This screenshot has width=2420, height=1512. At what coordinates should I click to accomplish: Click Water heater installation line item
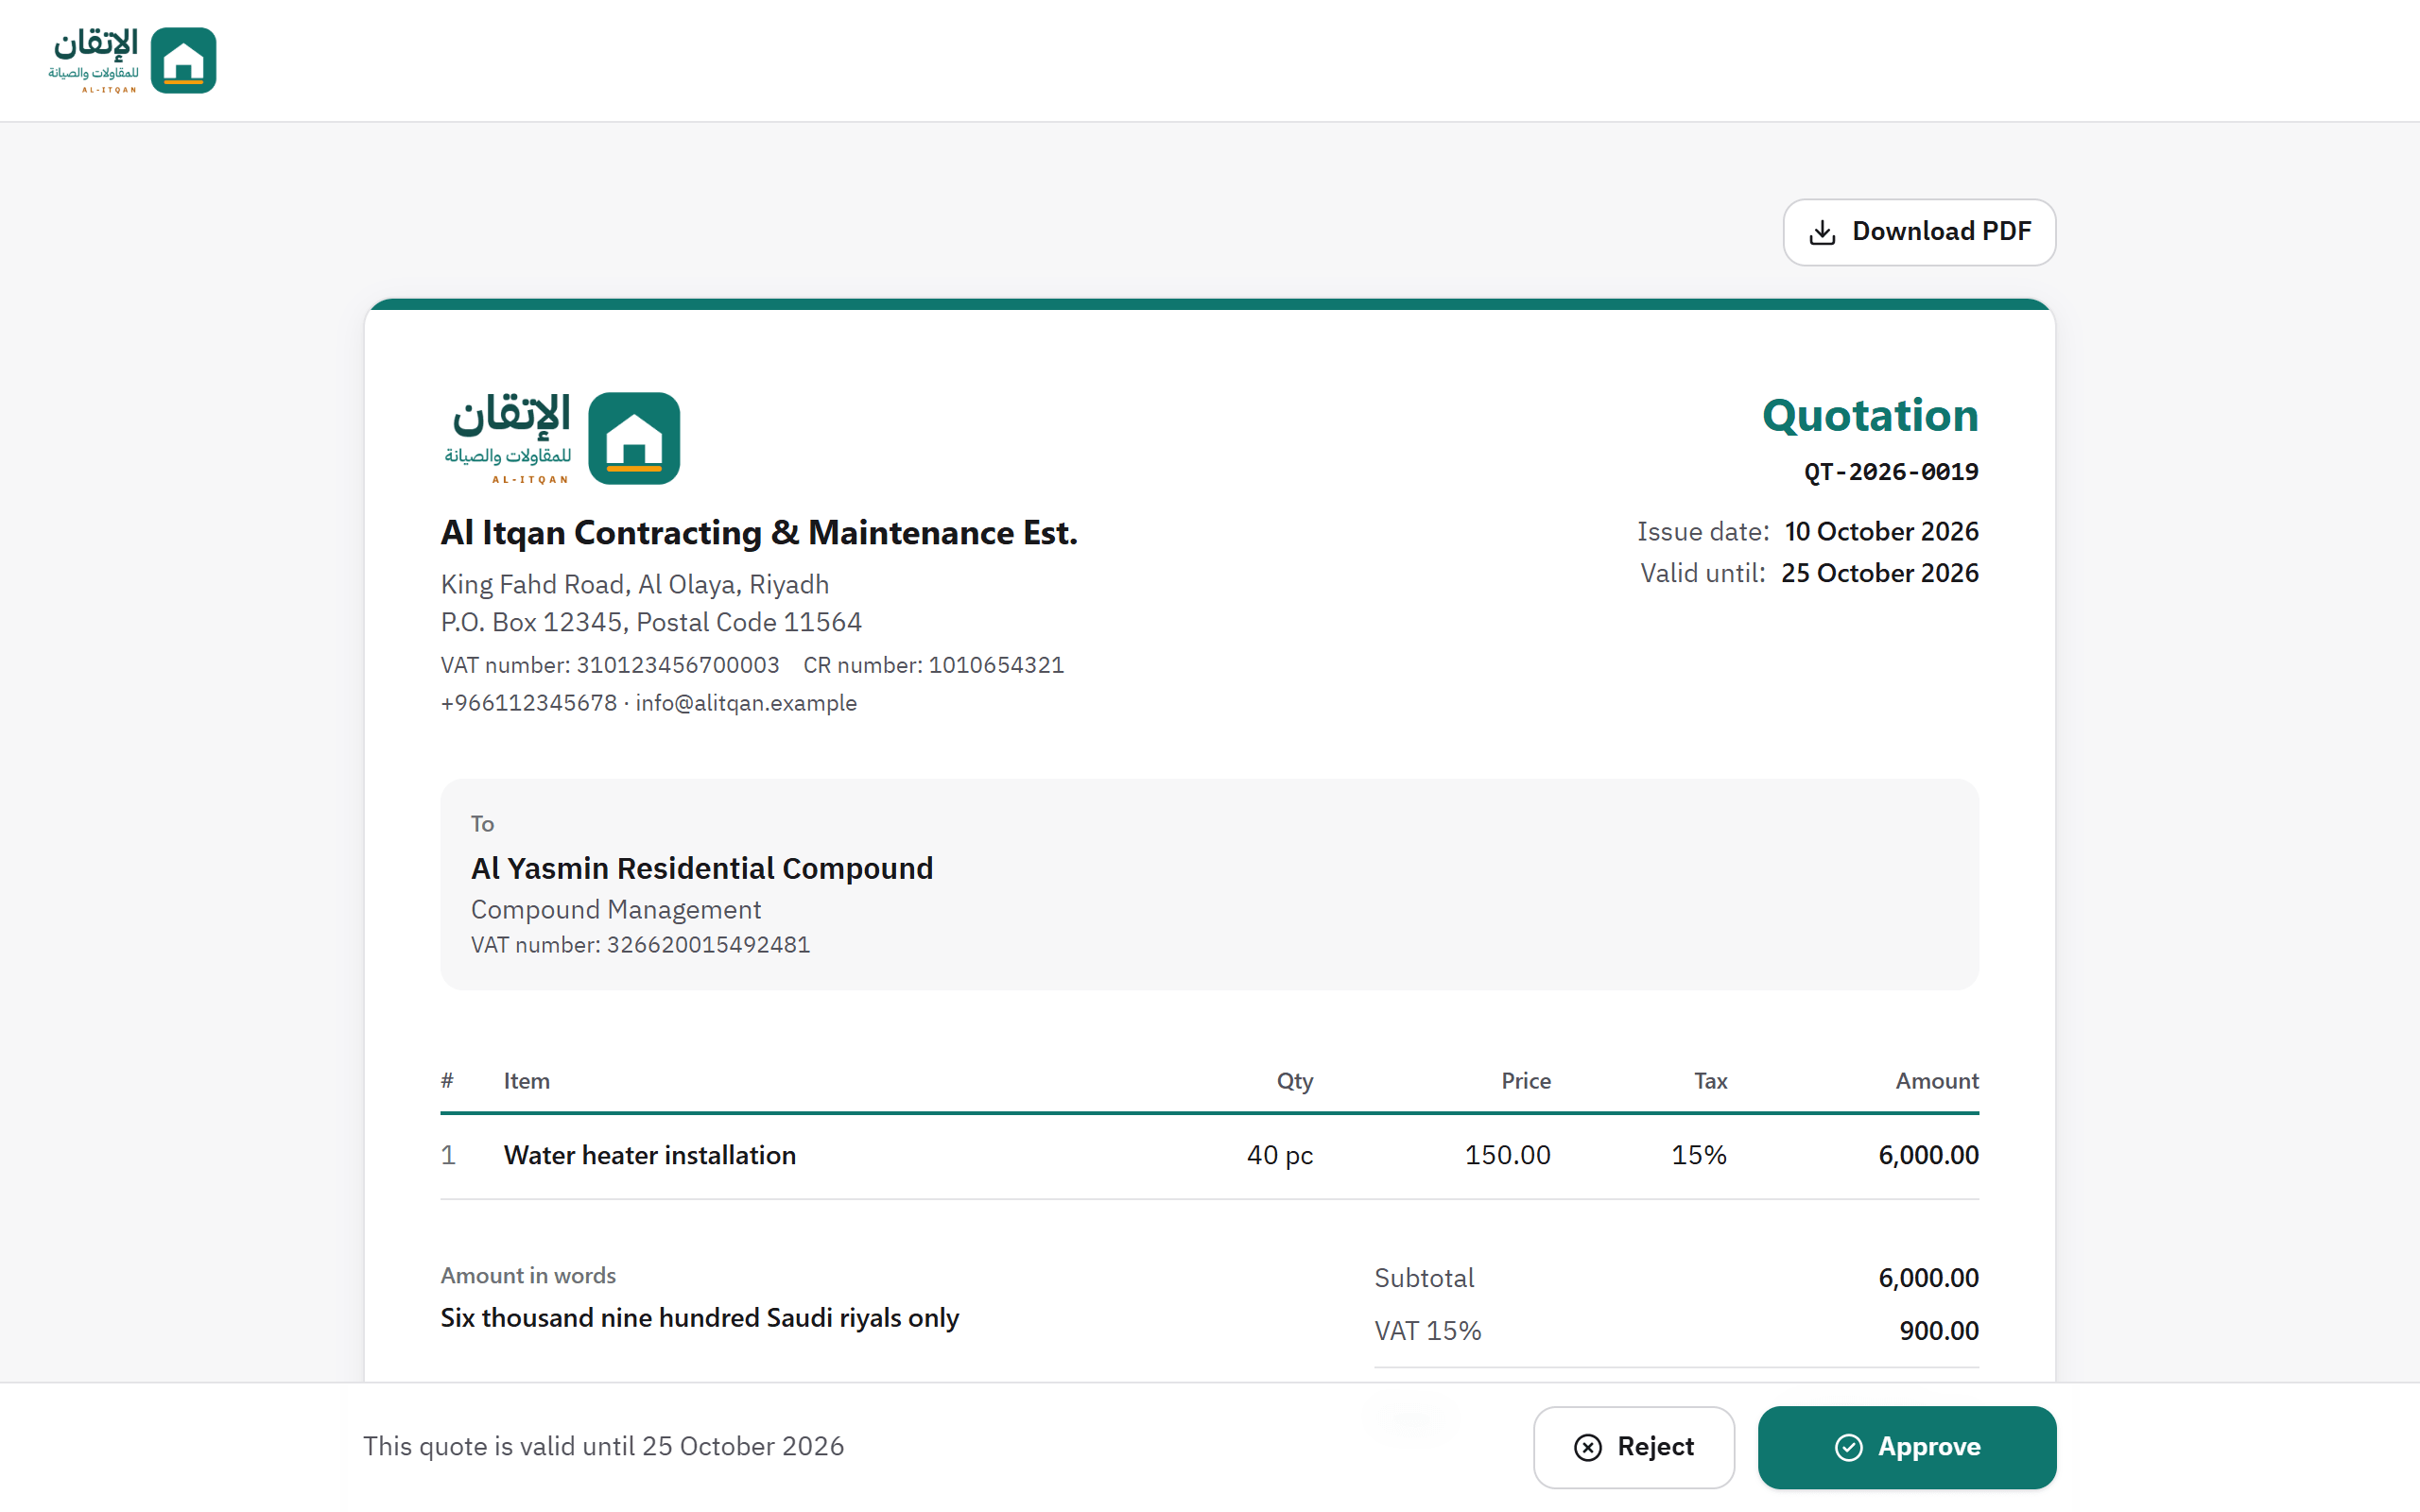click(650, 1156)
